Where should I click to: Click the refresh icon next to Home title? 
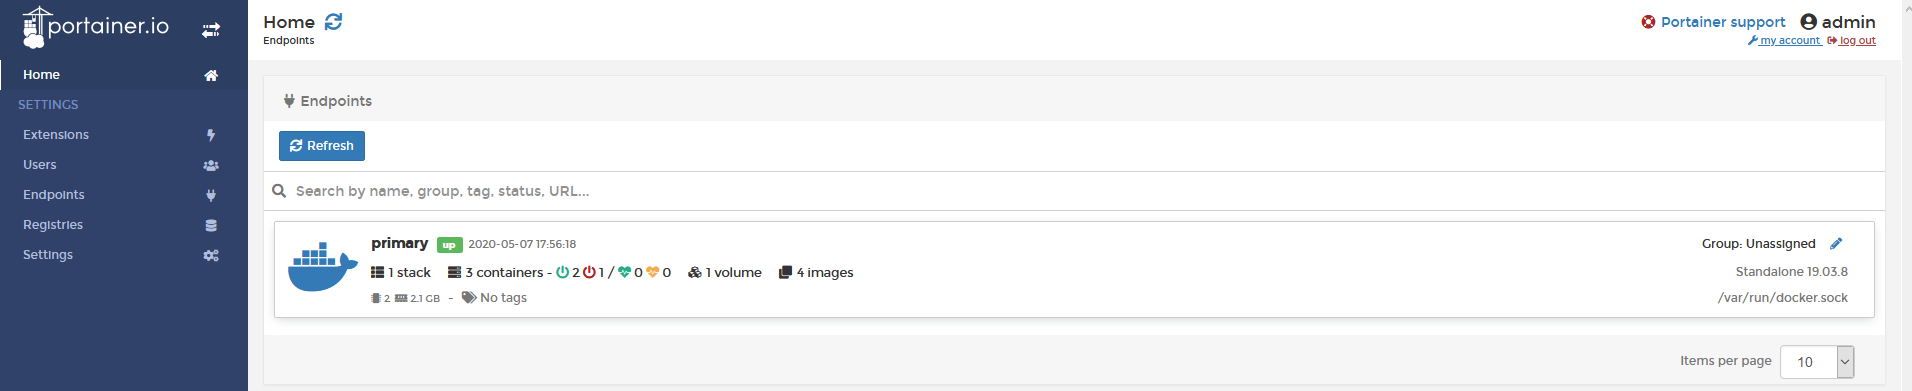333,21
